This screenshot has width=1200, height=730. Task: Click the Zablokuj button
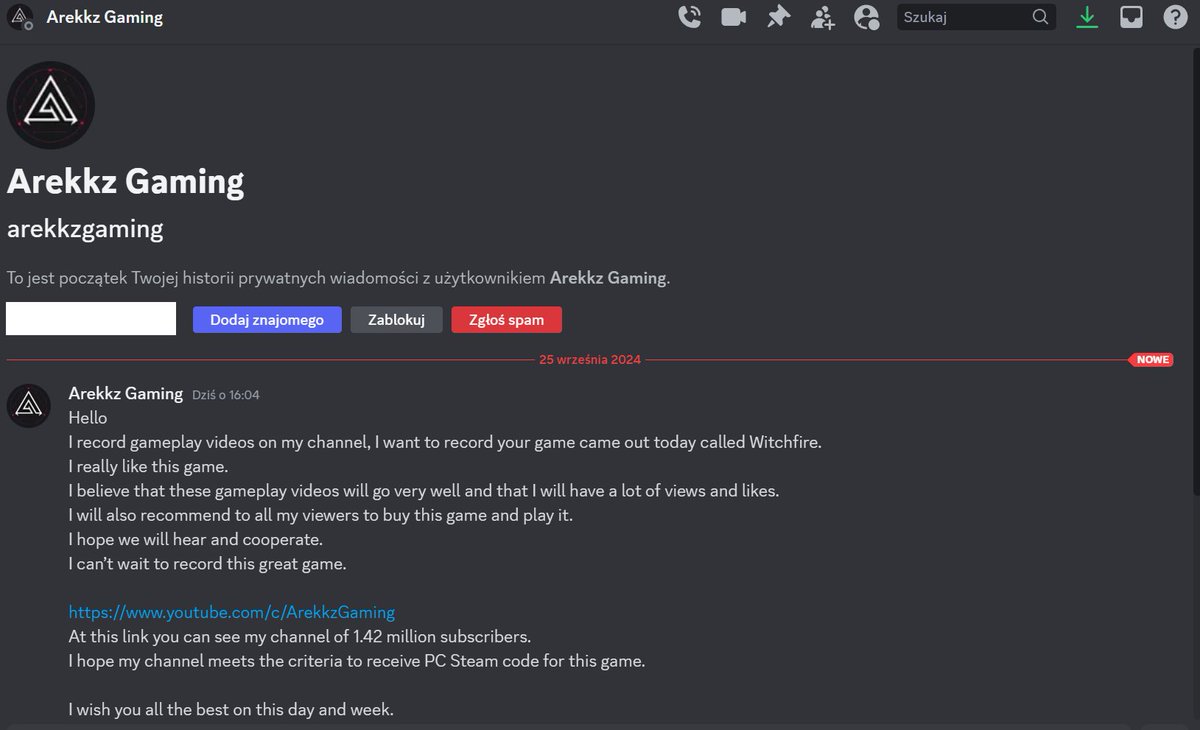click(396, 320)
